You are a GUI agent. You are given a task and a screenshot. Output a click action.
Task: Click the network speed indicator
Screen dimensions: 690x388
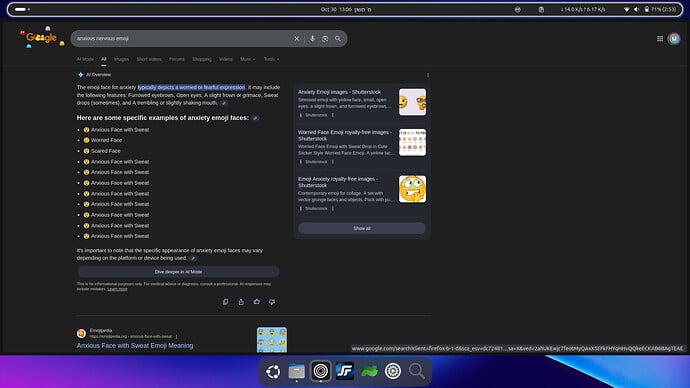(x=583, y=9)
